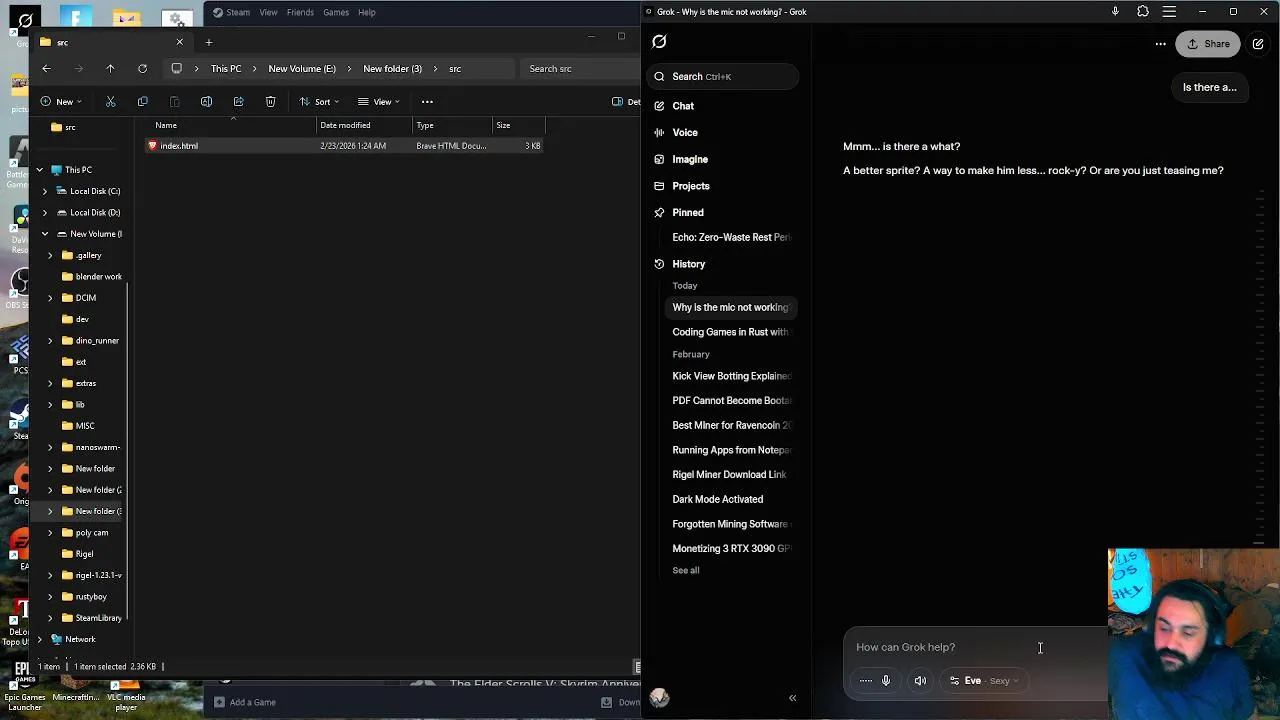Image resolution: width=1280 pixels, height=720 pixels.
Task: Add a new Explorer tab with plus
Action: click(209, 42)
